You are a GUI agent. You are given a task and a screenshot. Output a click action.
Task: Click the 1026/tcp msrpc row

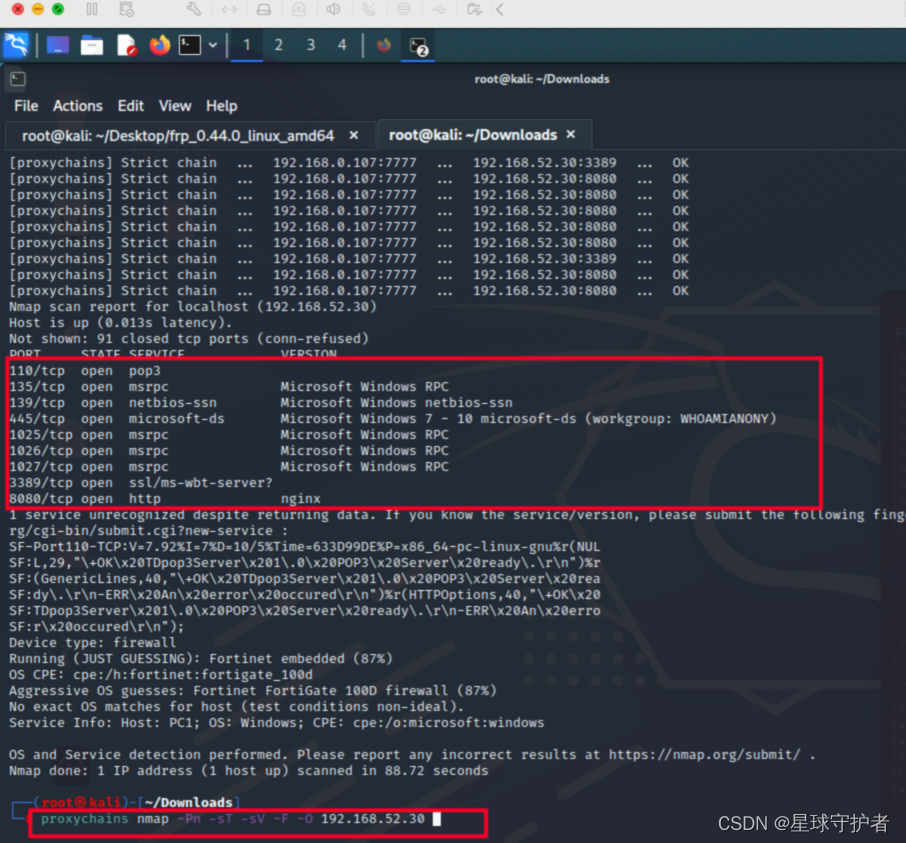(229, 451)
